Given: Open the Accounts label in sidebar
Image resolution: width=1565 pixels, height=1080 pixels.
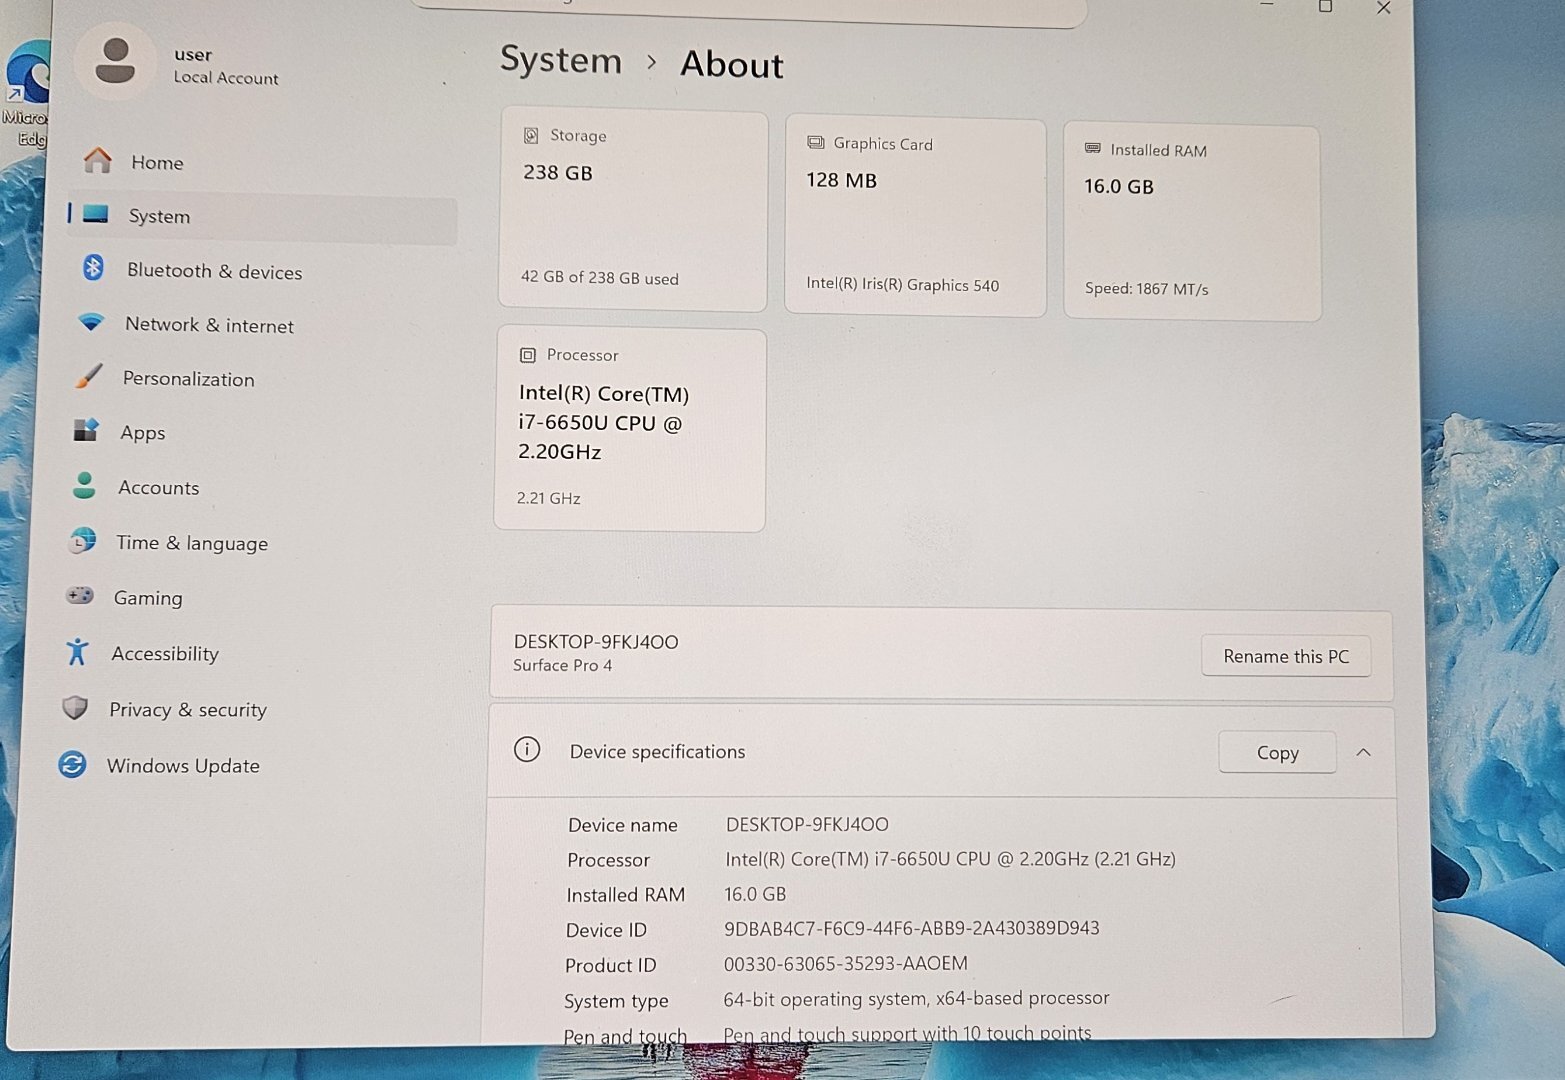Looking at the screenshot, I should click(159, 487).
